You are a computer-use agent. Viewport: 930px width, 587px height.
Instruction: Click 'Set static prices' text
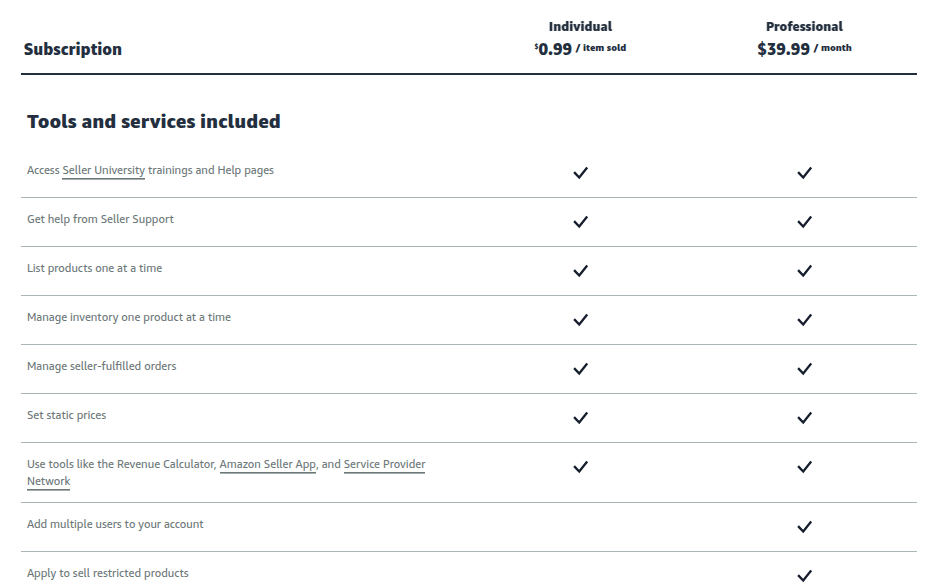coord(66,415)
